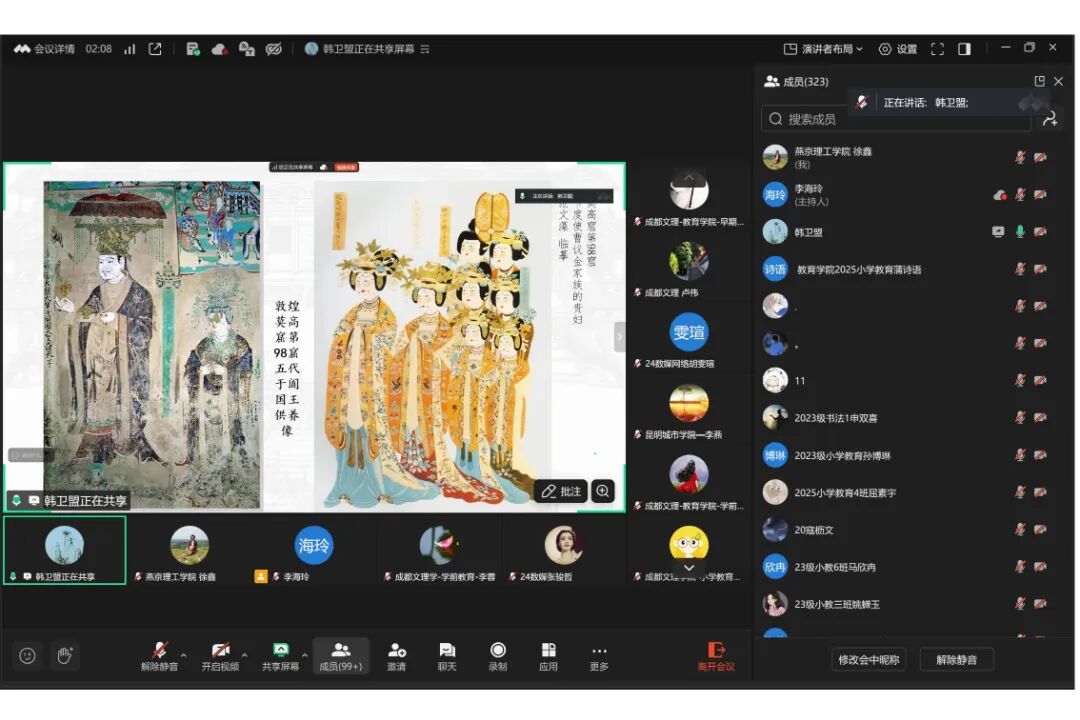
Task: Click the green microphone icon of 韩卫盟
Action: (x=1020, y=232)
